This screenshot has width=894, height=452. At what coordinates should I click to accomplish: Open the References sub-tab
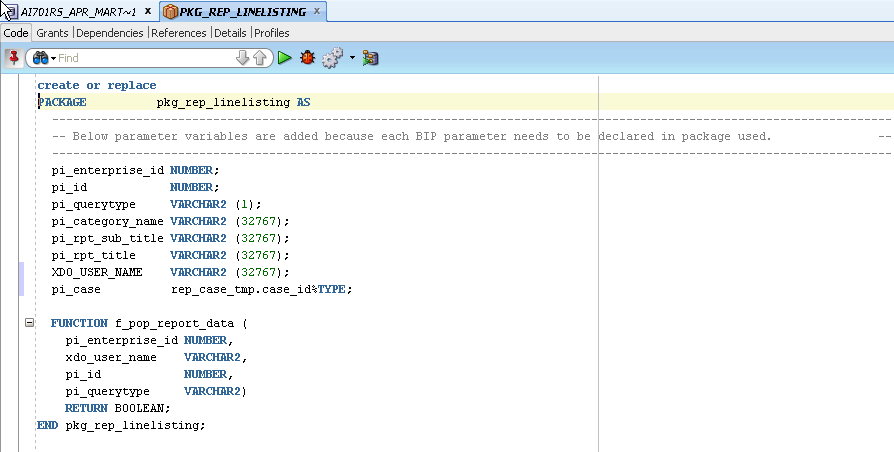point(178,33)
